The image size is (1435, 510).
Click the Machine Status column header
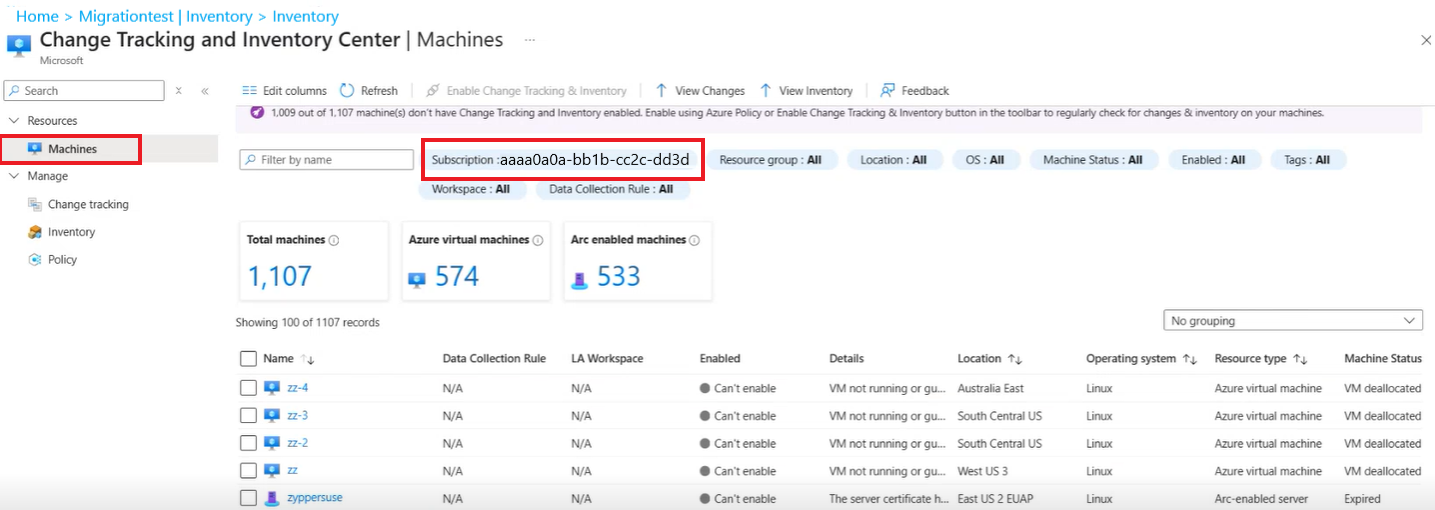[1383, 358]
